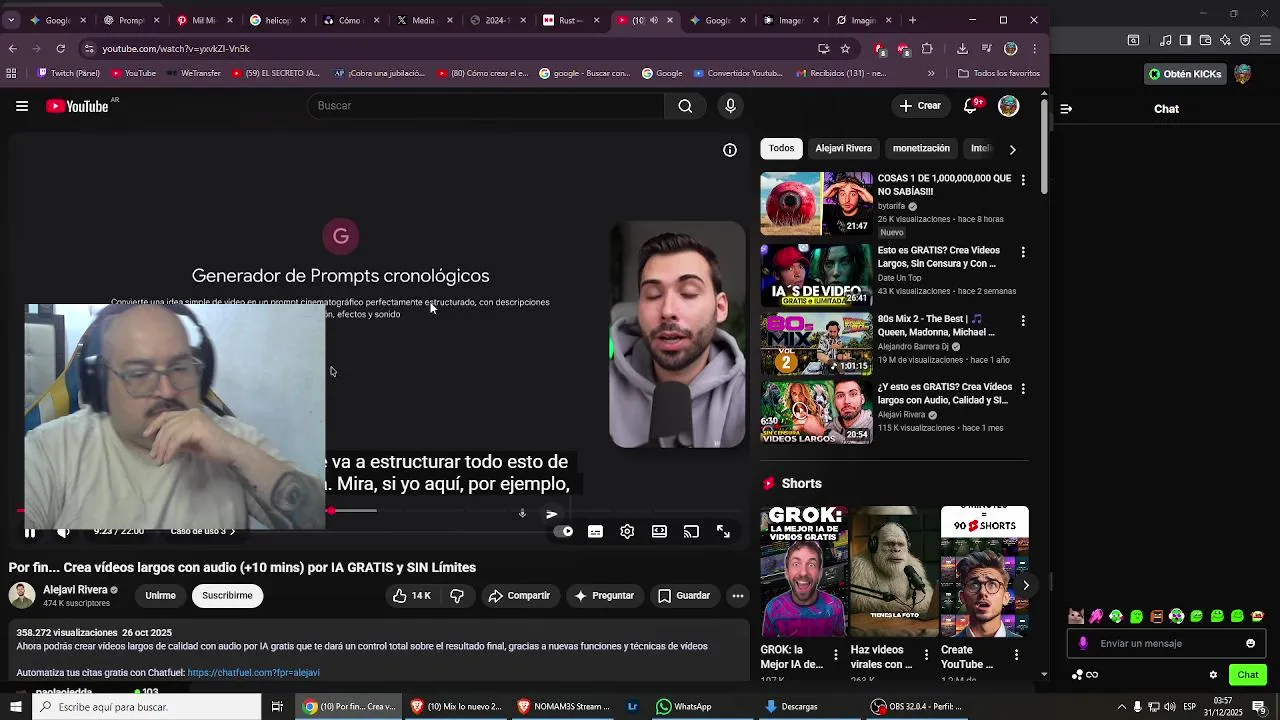Bookmark the page with the star icon

[x=845, y=48]
